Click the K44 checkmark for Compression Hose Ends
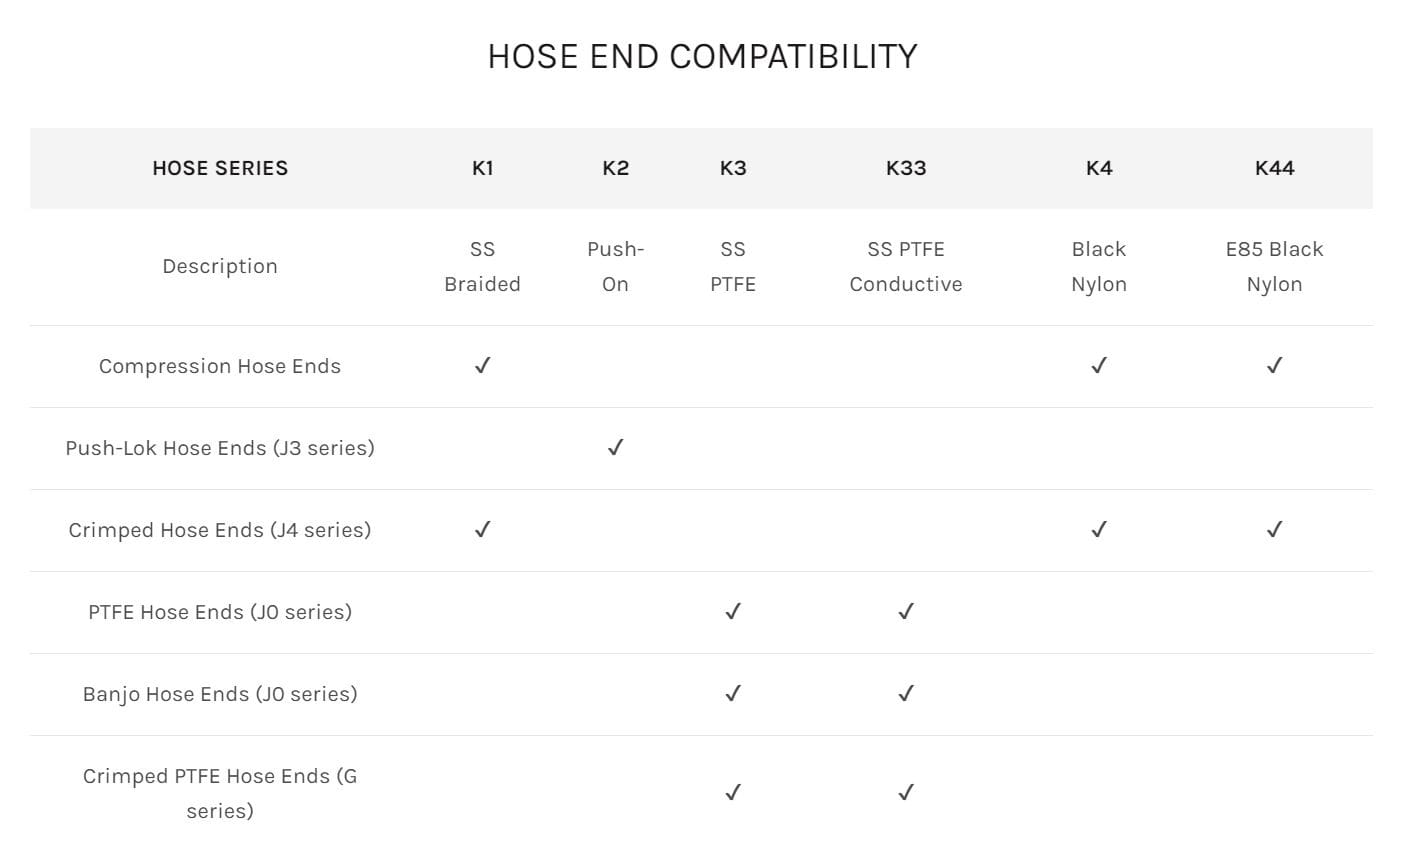Image resolution: width=1404 pixels, height=848 pixels. (x=1274, y=366)
